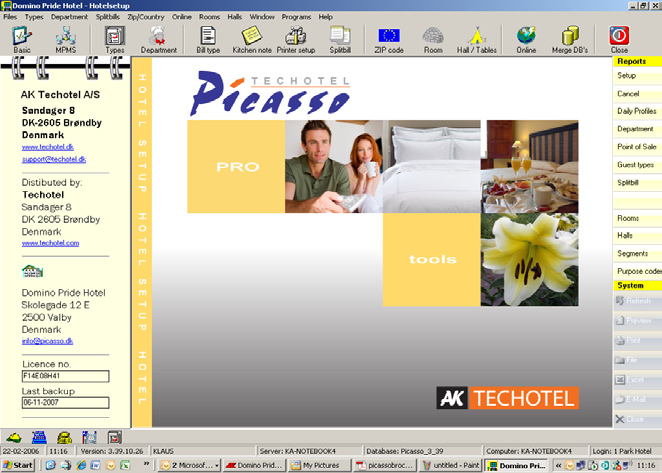Image resolution: width=662 pixels, height=473 pixels.
Task: Click the Refresh item under System
Action: click(638, 301)
